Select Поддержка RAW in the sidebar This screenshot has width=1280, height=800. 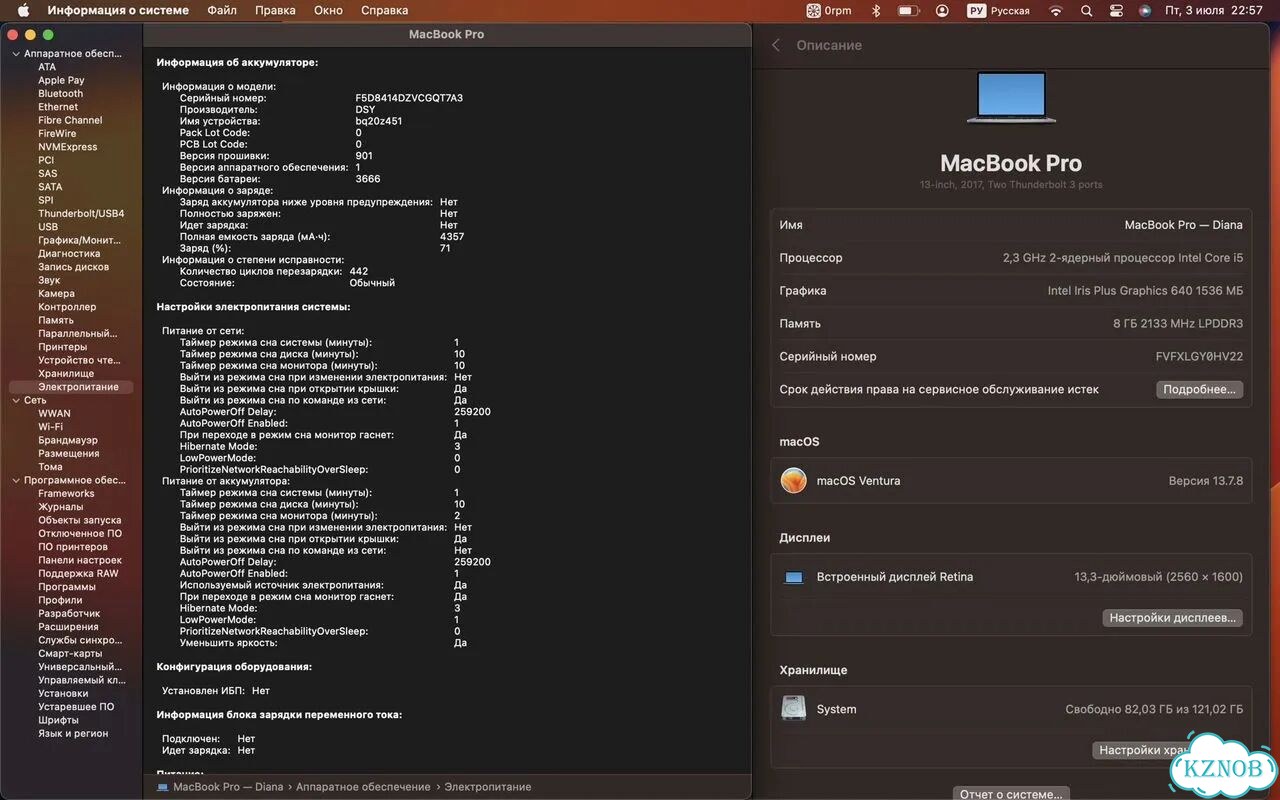(78, 573)
